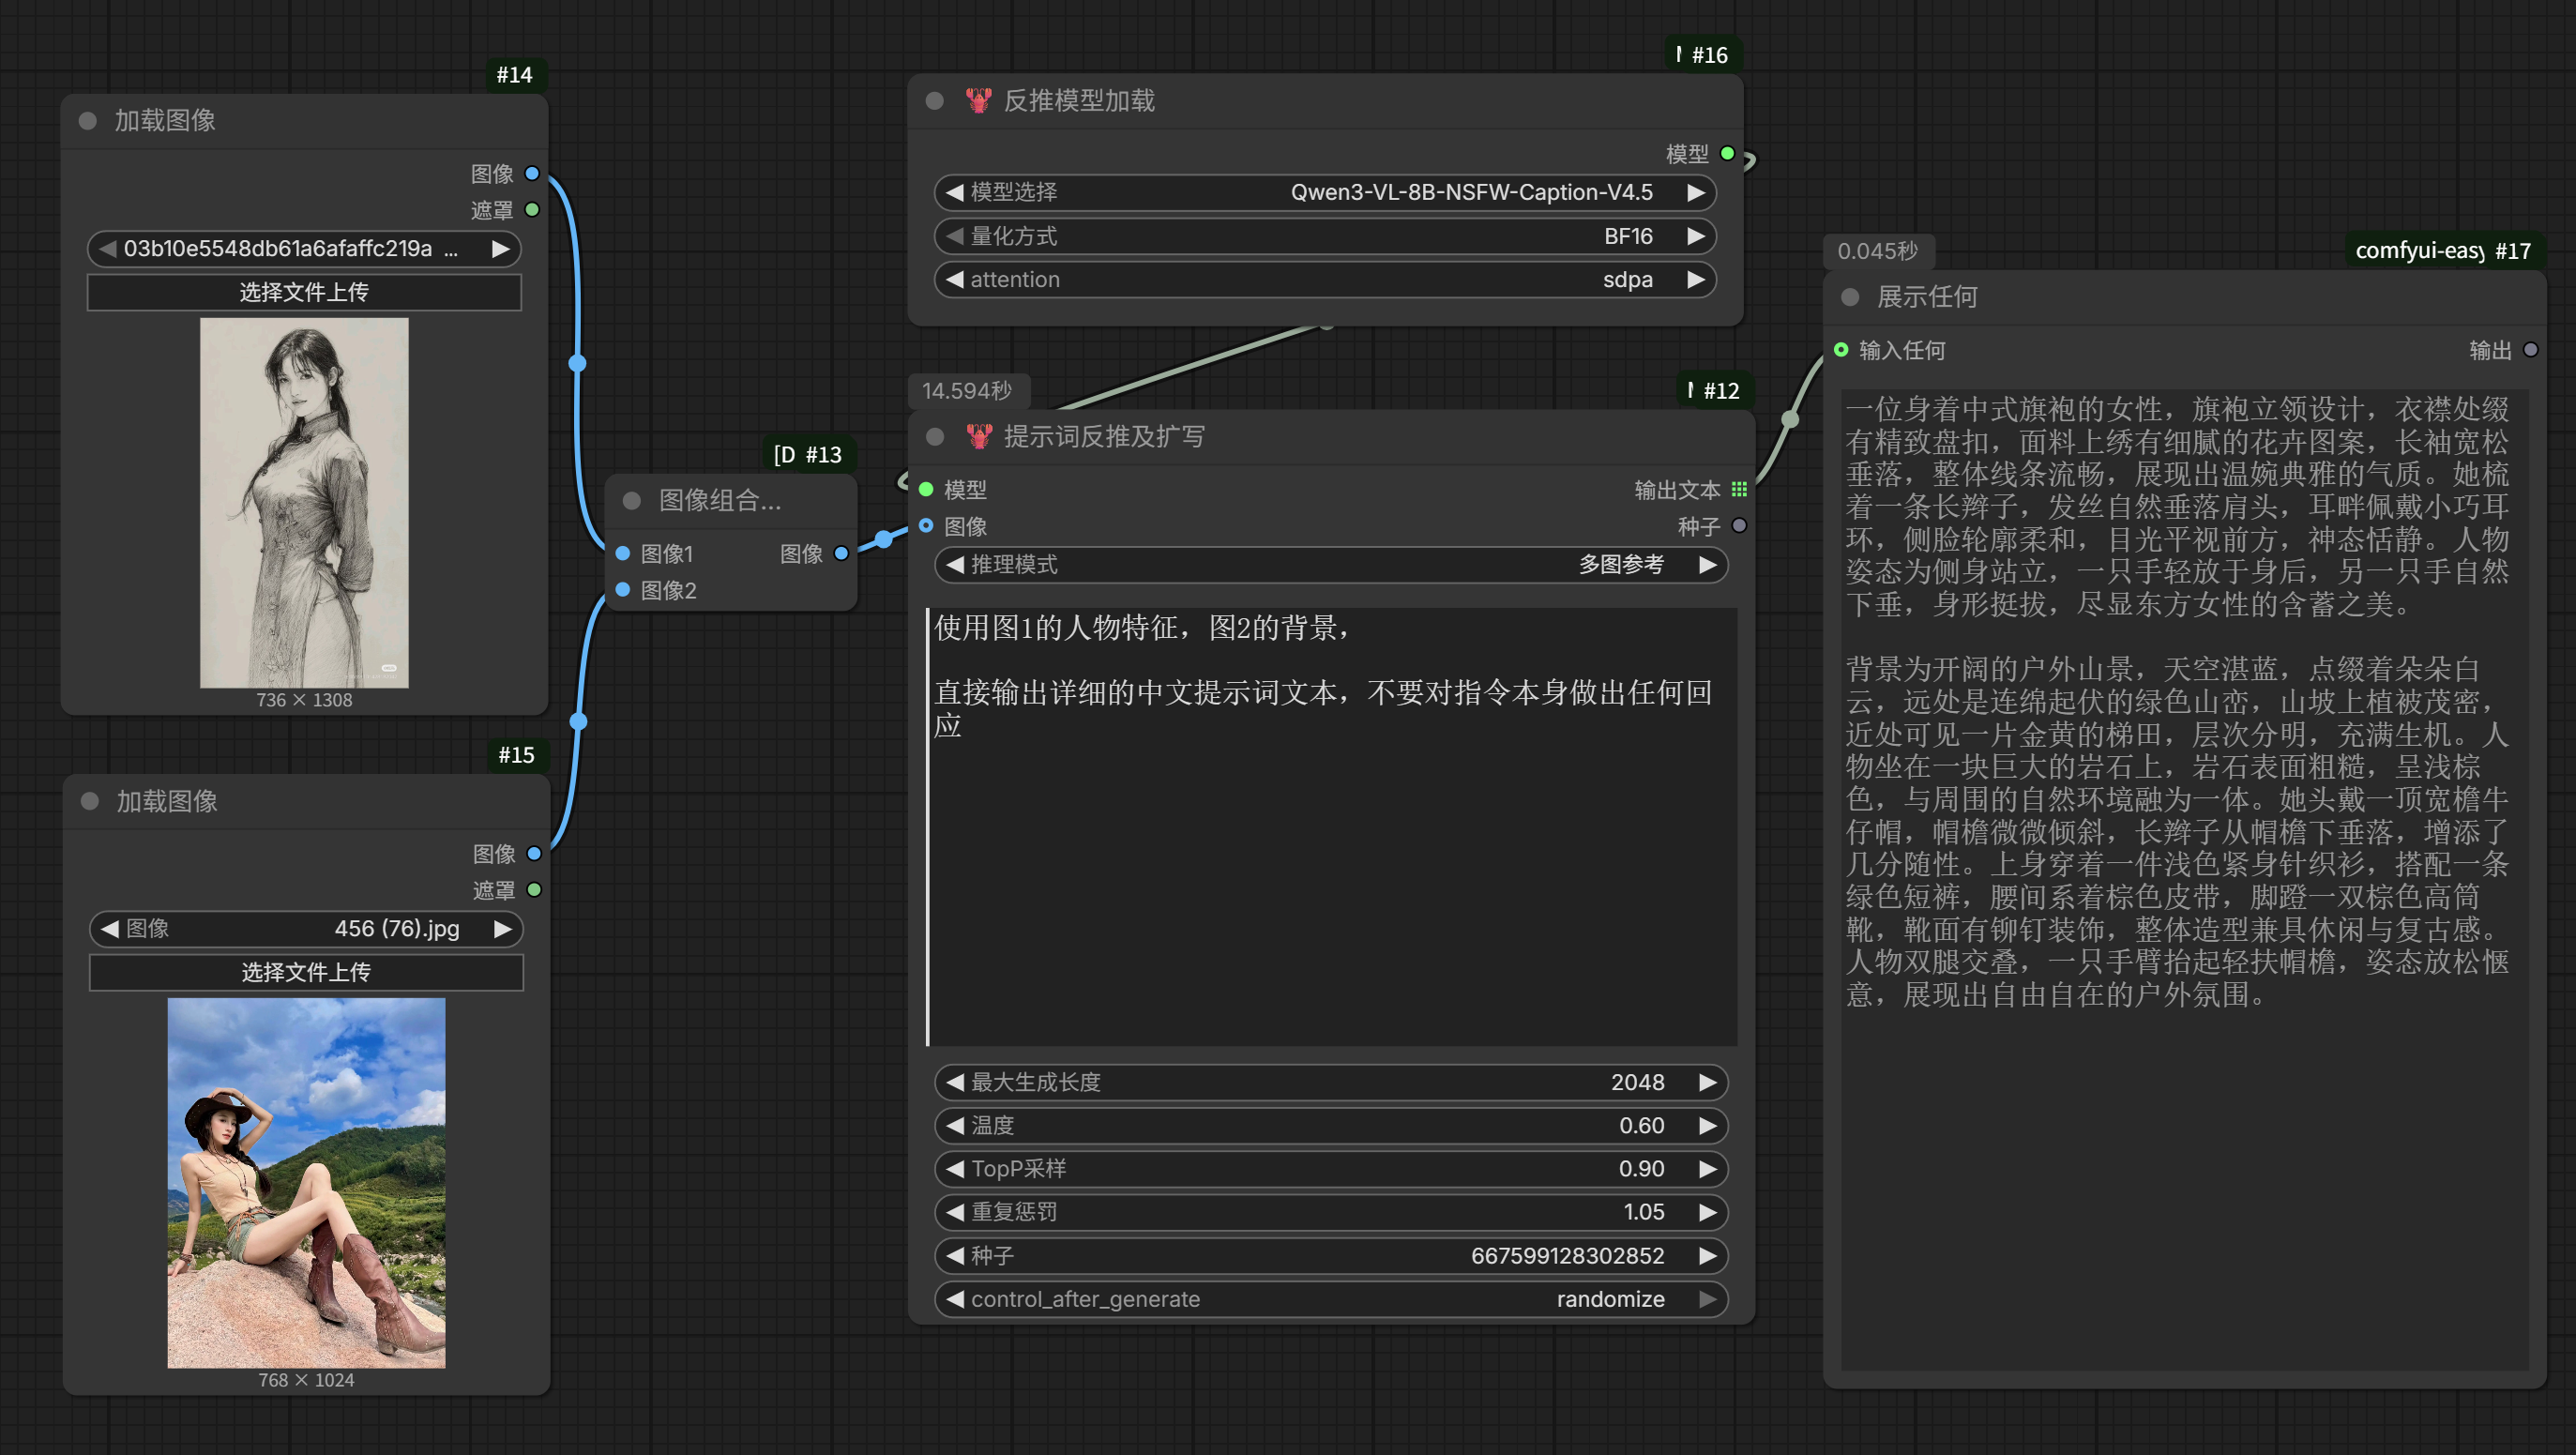Open the control_after_generate dropdown
This screenshot has width=2576, height=1455.
(x=1331, y=1299)
